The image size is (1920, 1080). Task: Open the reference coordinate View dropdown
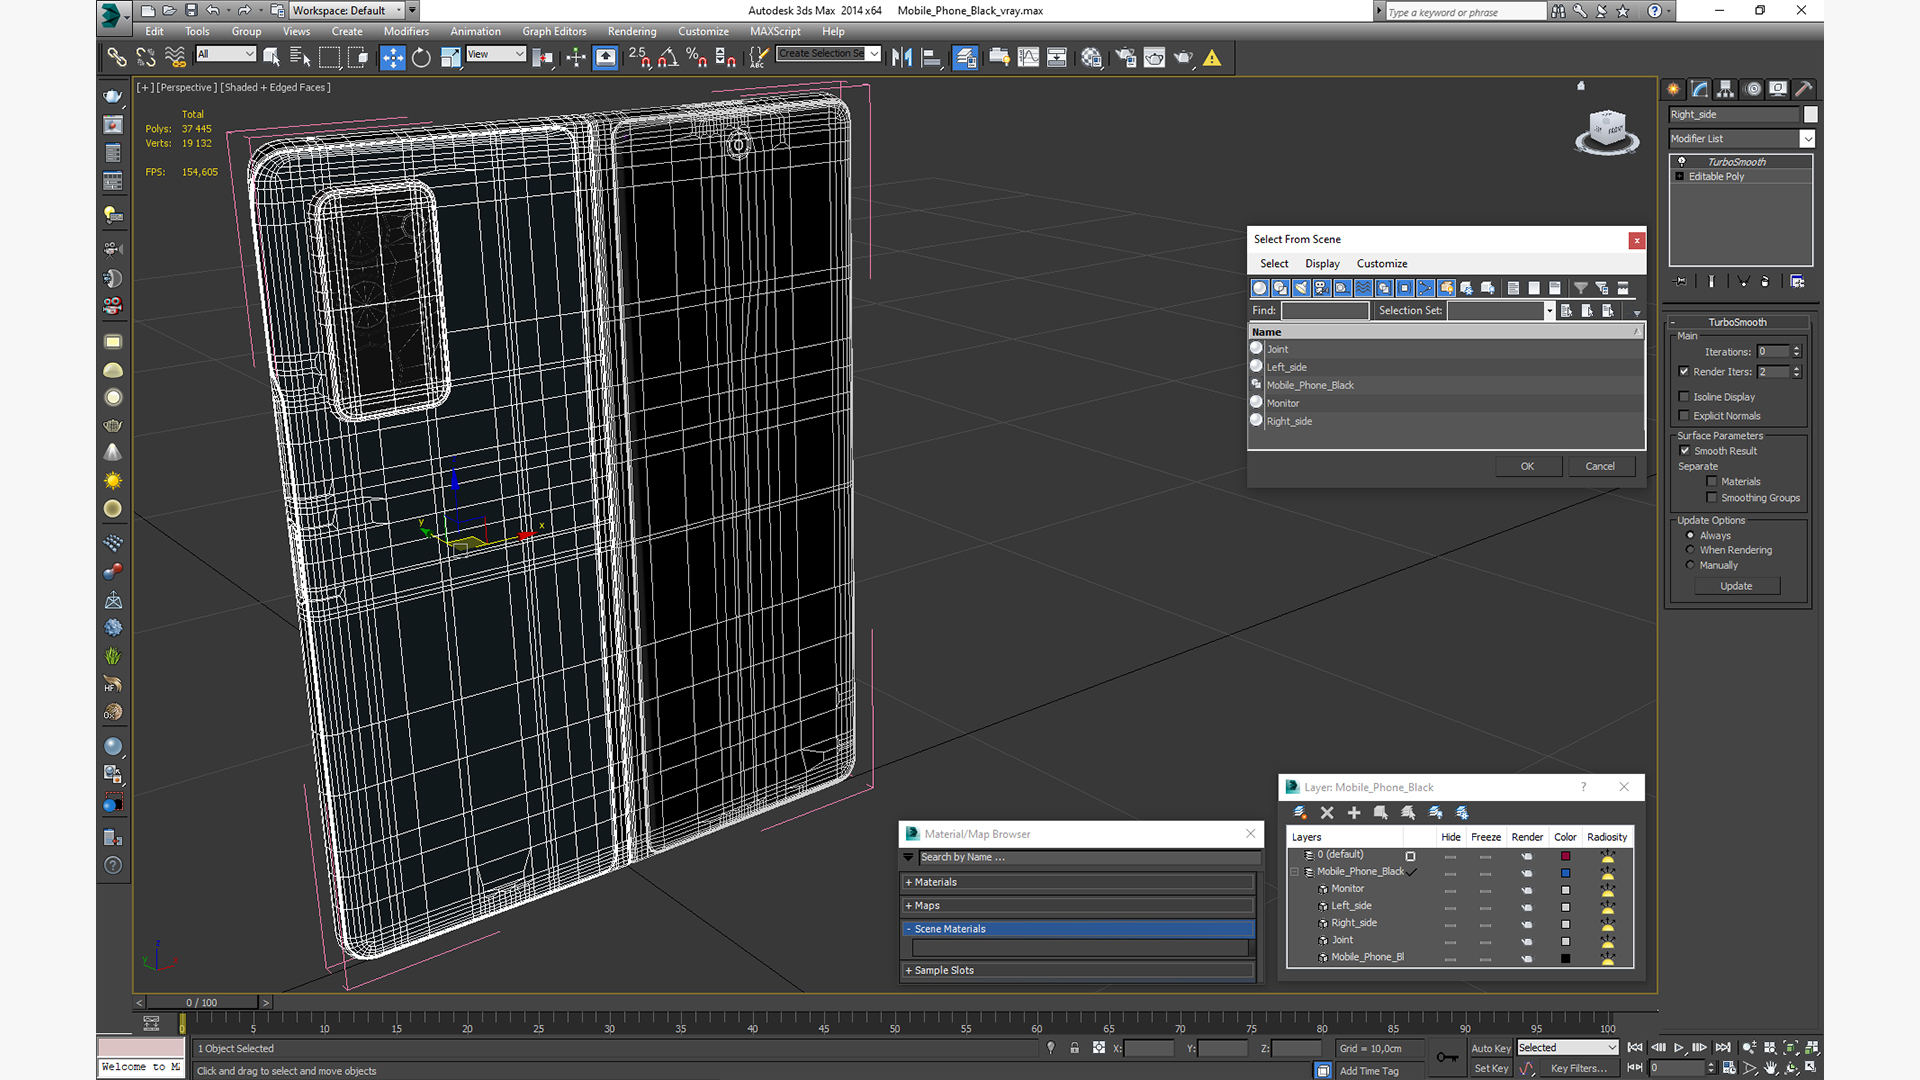[496, 54]
